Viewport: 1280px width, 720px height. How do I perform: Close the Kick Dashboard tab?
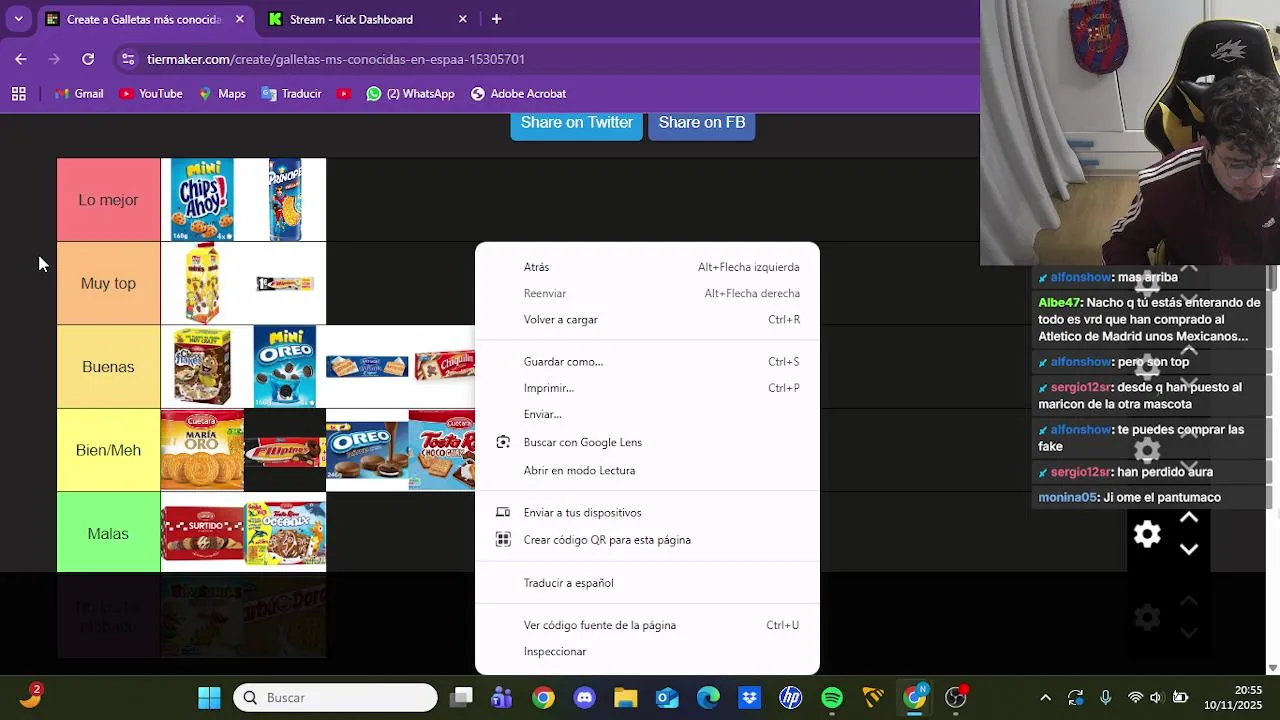tap(462, 19)
